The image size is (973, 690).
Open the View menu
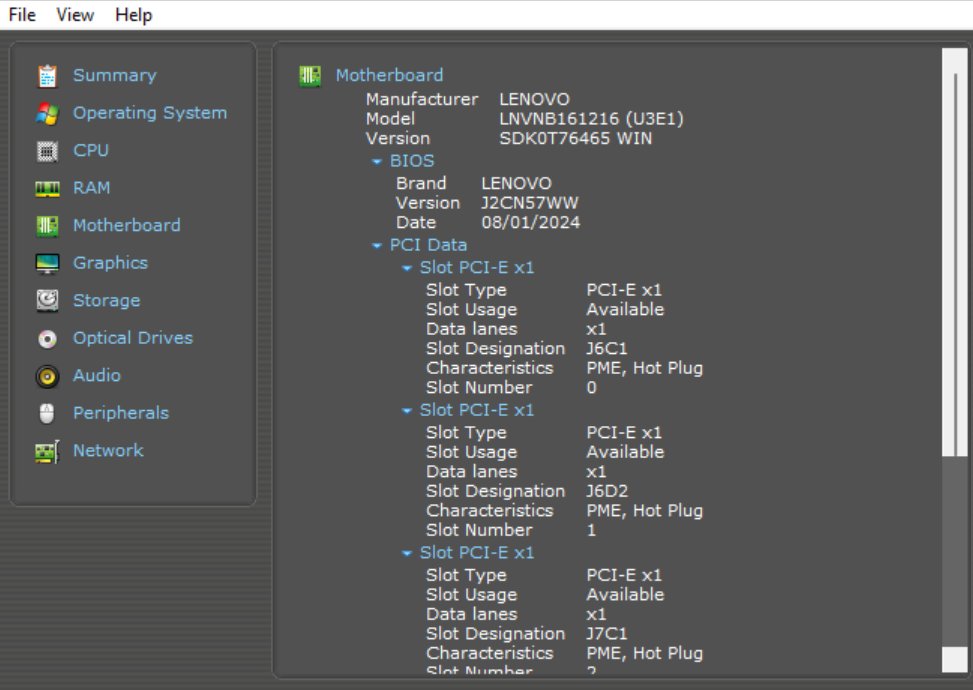(x=75, y=14)
